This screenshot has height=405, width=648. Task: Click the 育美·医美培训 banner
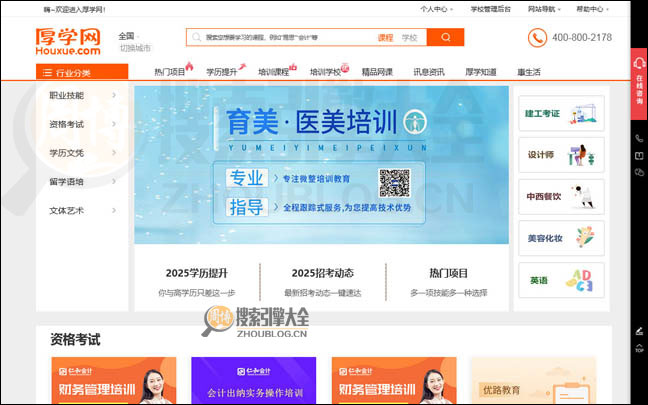point(321,164)
